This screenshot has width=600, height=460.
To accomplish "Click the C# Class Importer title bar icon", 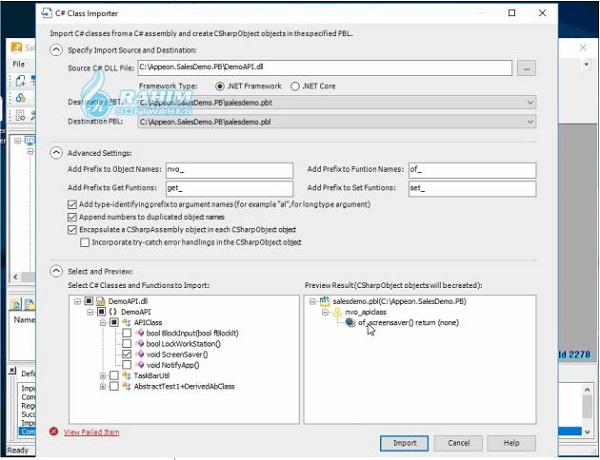I will [46, 13].
